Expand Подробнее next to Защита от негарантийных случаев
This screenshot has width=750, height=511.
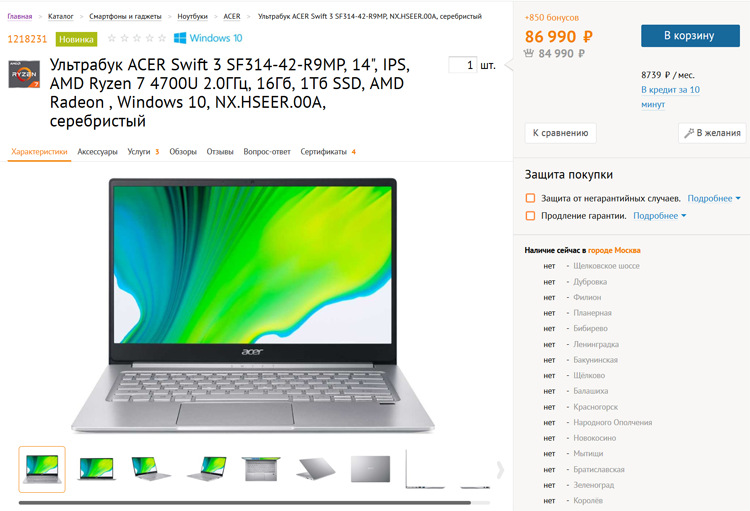coord(714,198)
